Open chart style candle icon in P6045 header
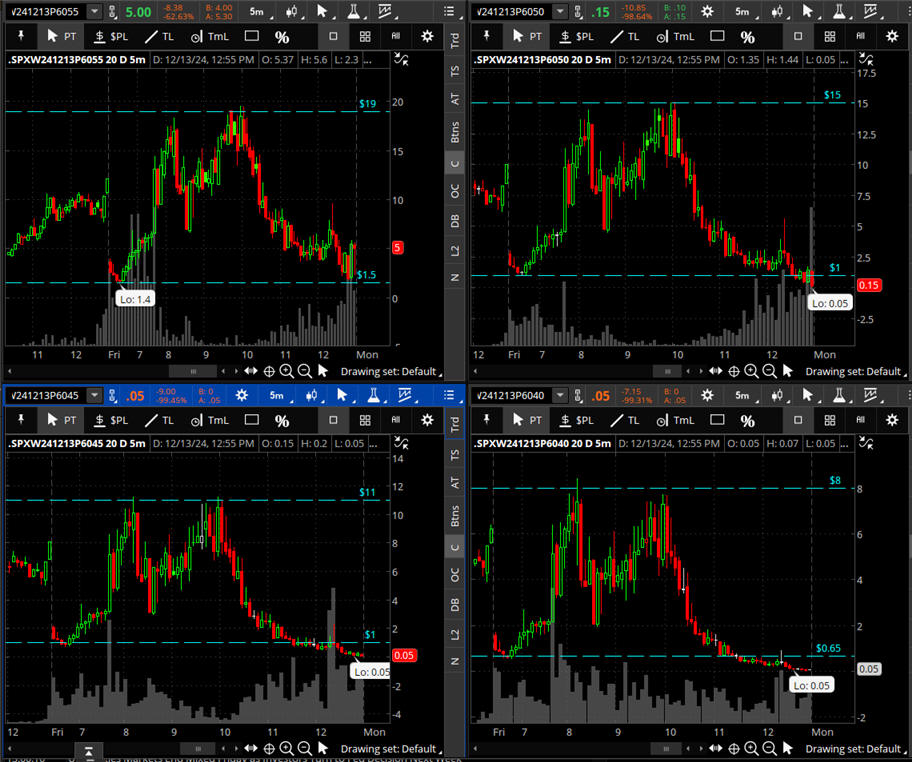The image size is (912, 762). point(312,396)
